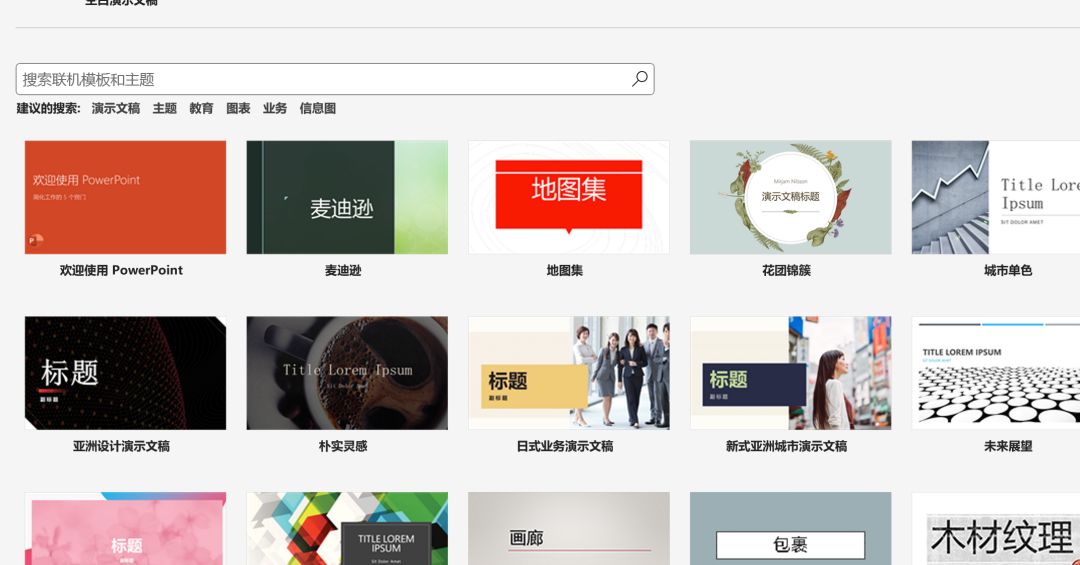Search suggested term 教育
The height and width of the screenshot is (565, 1080).
(x=201, y=108)
